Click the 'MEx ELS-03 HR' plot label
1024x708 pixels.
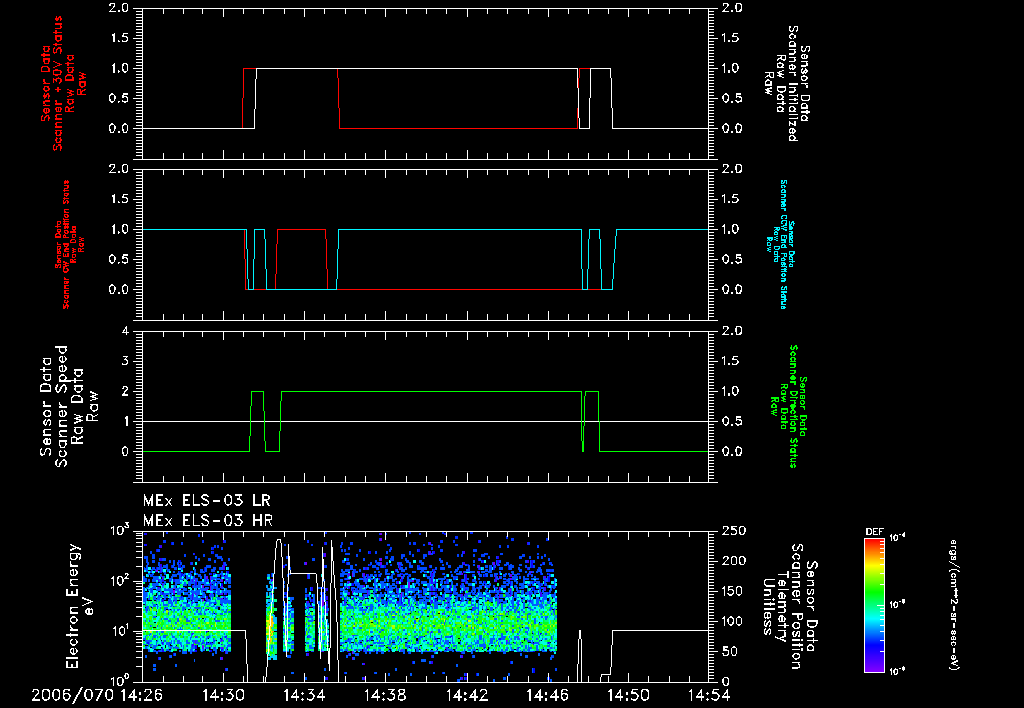208,521
